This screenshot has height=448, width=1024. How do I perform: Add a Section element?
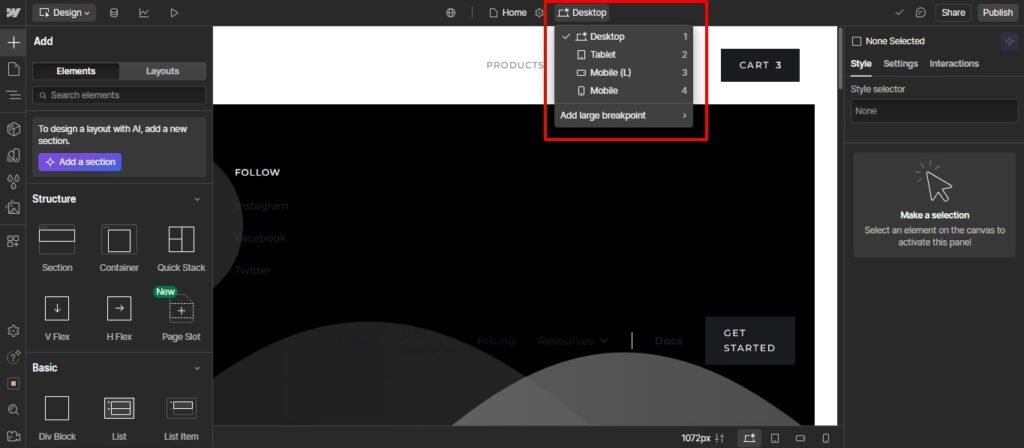coord(57,248)
